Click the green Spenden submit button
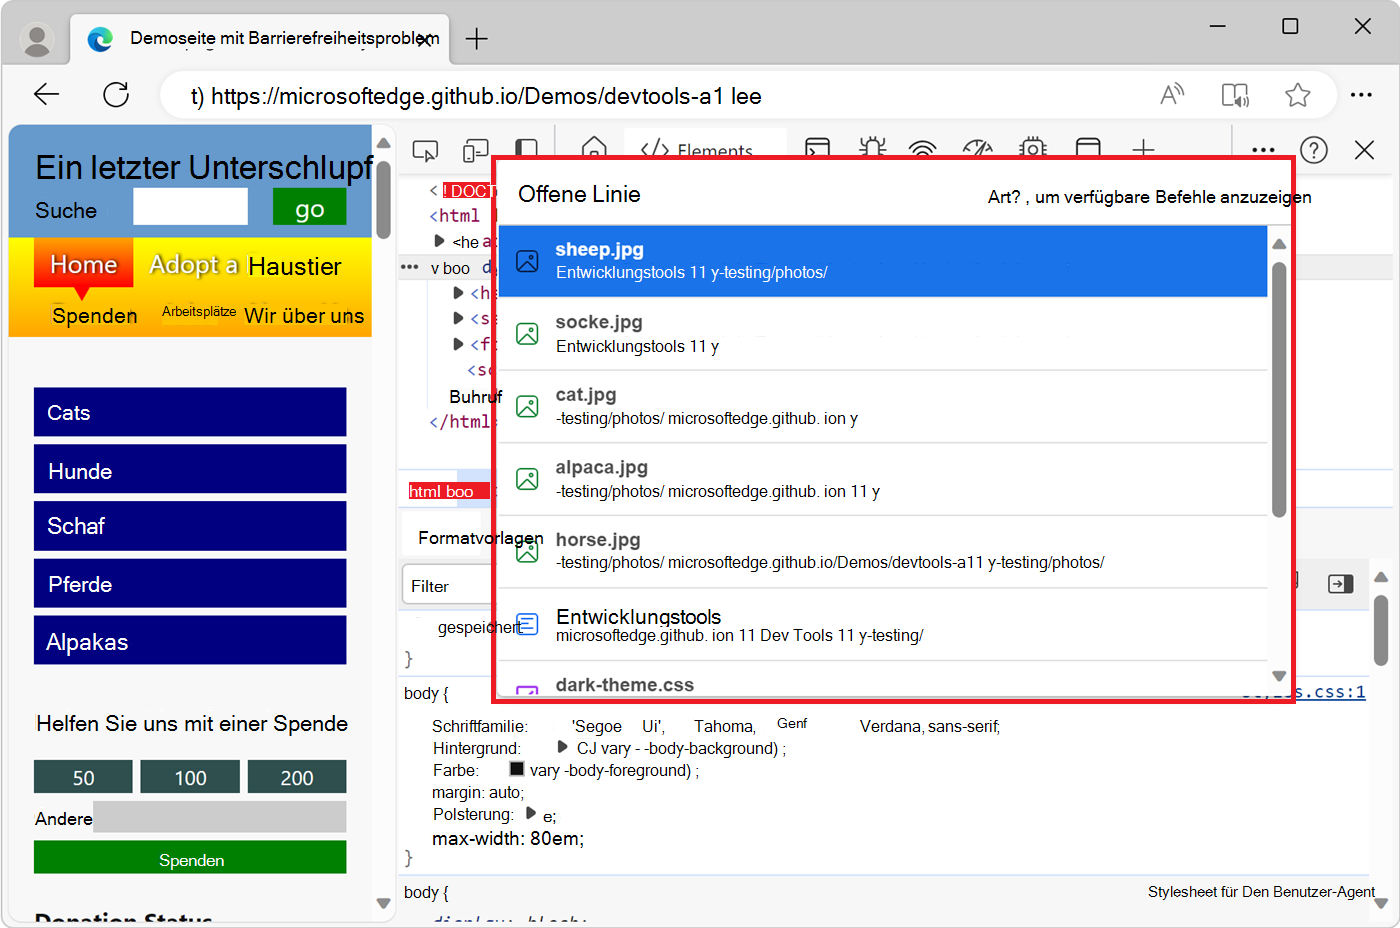 pyautogui.click(x=190, y=858)
